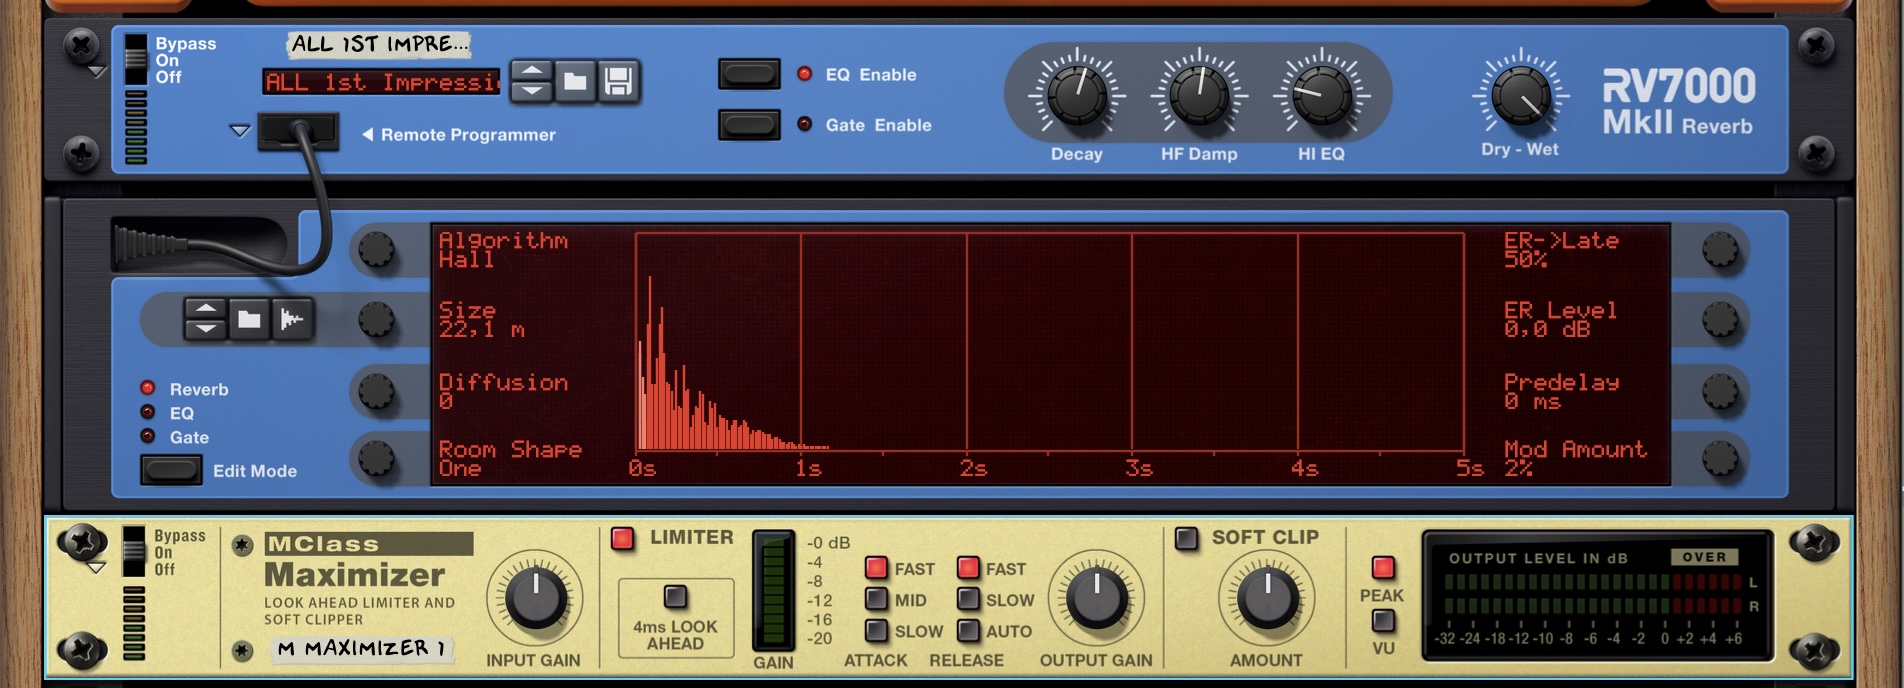Select SLOW release mode
This screenshot has width=1904, height=688.
(x=968, y=599)
